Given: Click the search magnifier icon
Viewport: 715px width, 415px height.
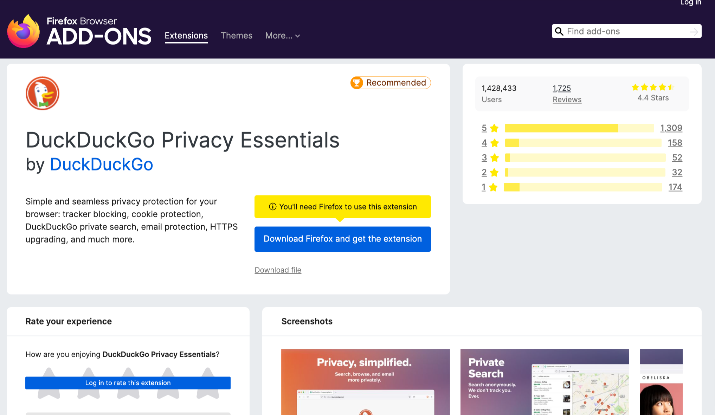Looking at the screenshot, I should click(x=559, y=31).
